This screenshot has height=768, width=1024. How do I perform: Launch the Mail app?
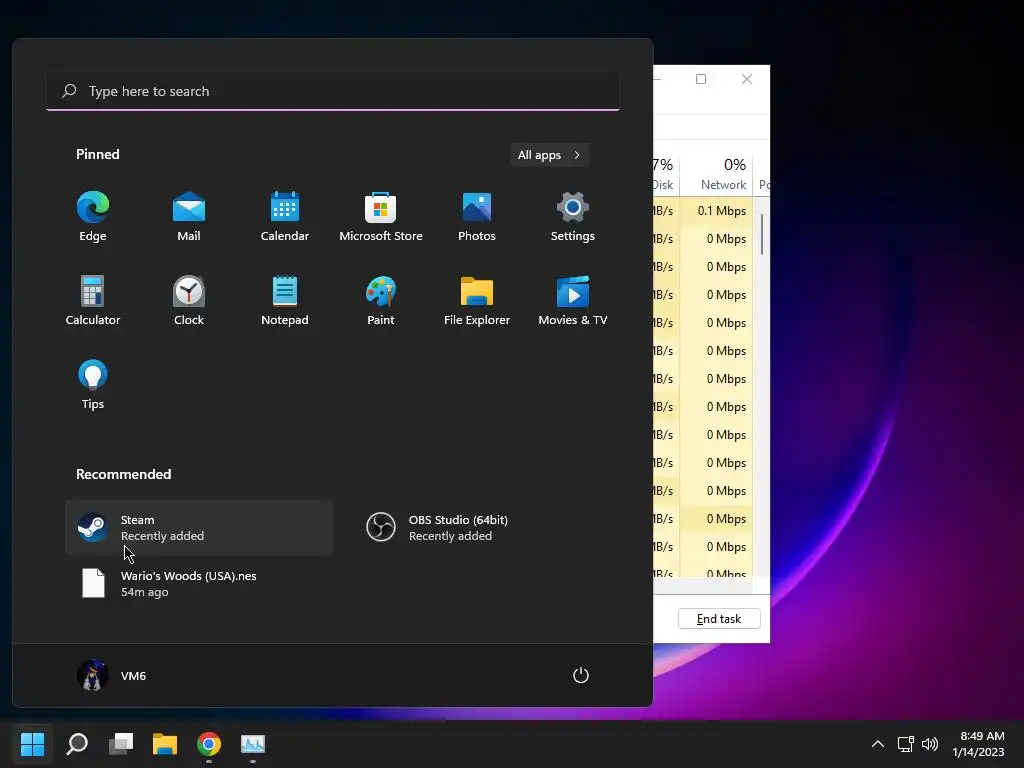point(189,217)
